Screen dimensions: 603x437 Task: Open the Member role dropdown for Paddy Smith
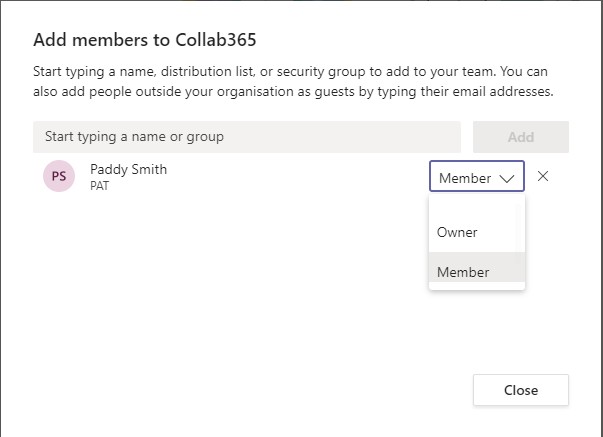coord(476,176)
